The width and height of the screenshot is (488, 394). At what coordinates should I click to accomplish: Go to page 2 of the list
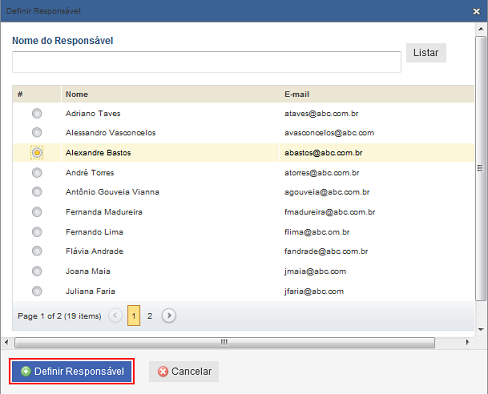click(x=150, y=316)
